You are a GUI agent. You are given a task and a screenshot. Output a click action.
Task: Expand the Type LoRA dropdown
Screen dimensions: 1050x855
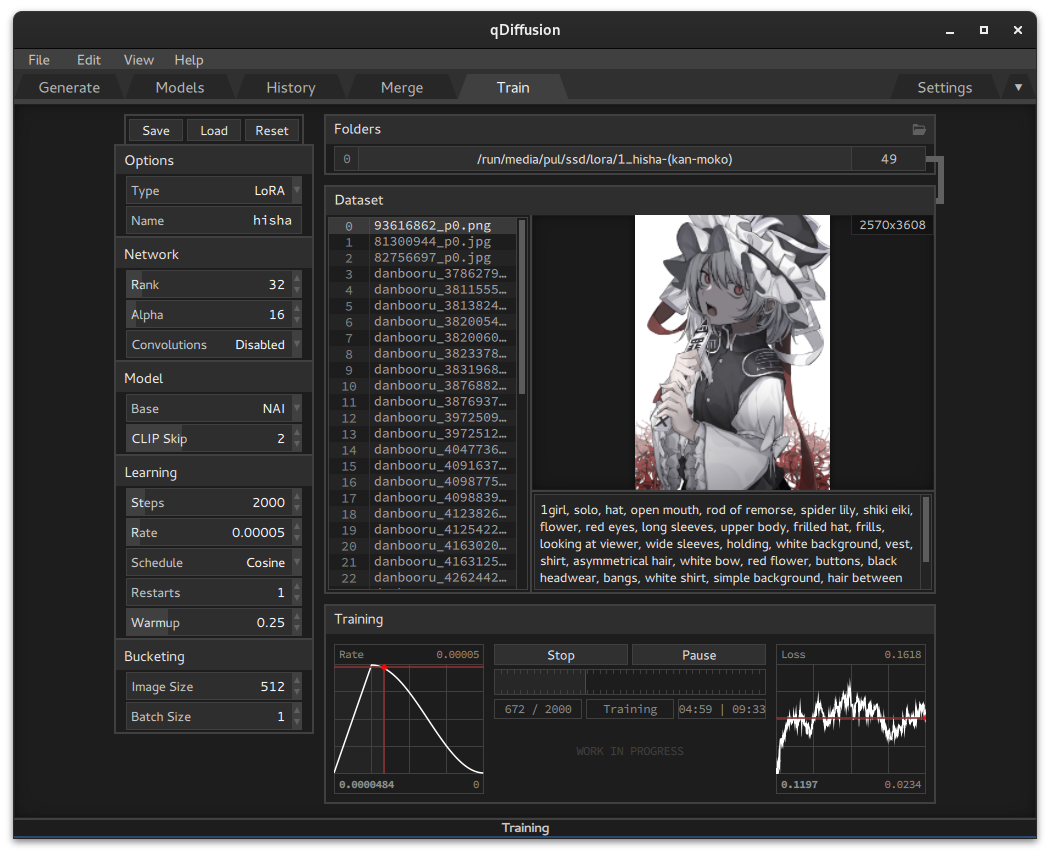214,191
